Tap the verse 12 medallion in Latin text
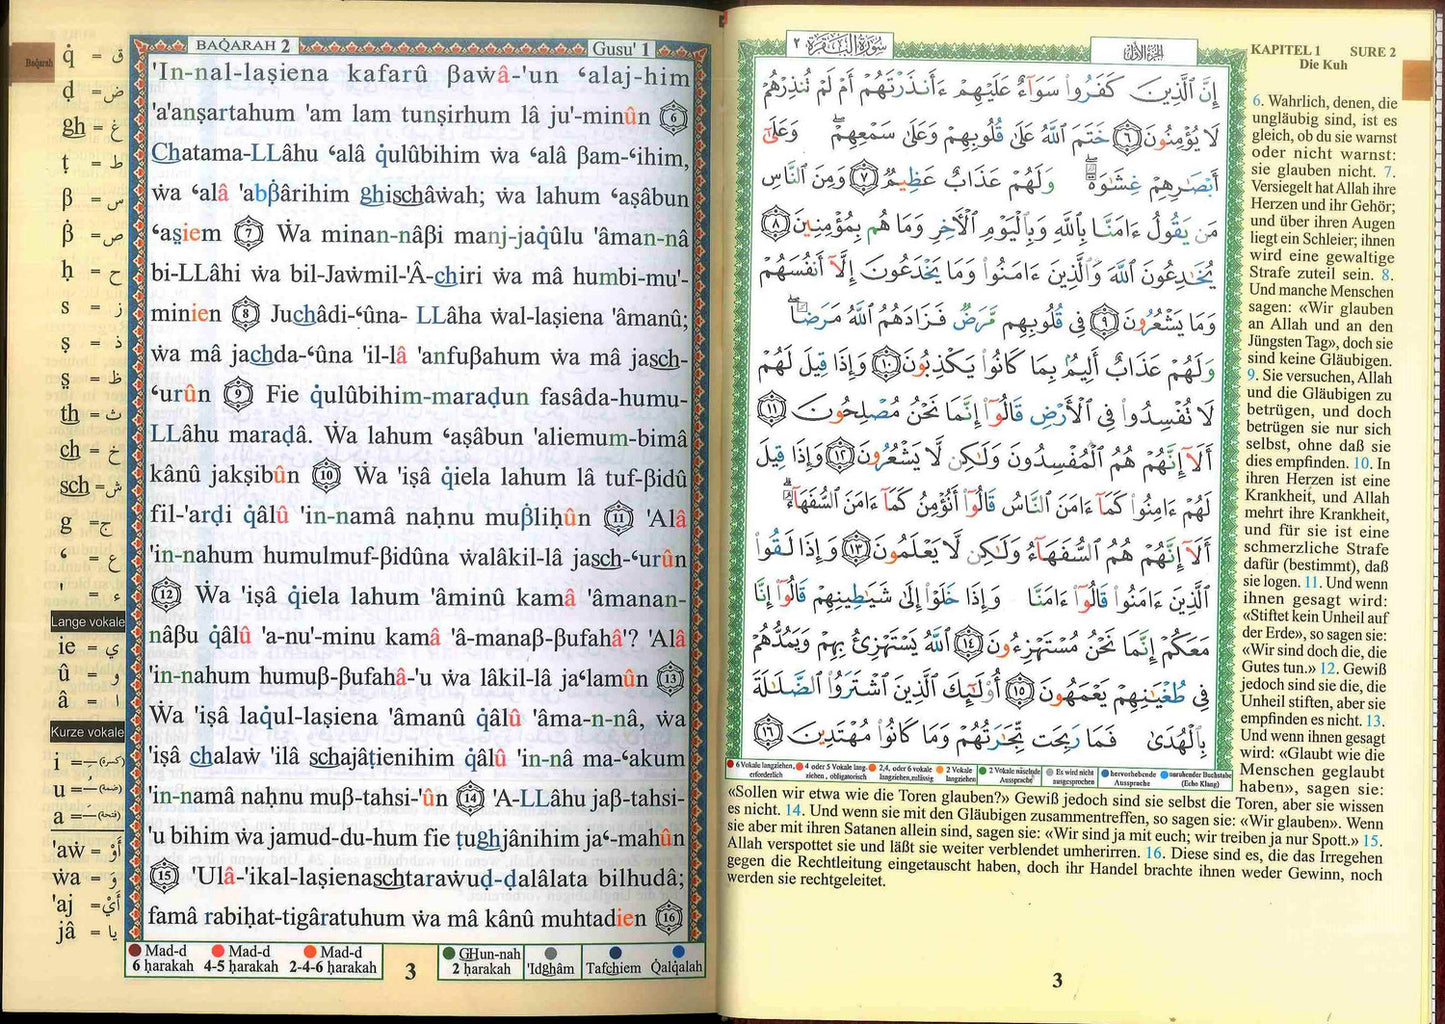1445x1024 pixels. [165, 597]
